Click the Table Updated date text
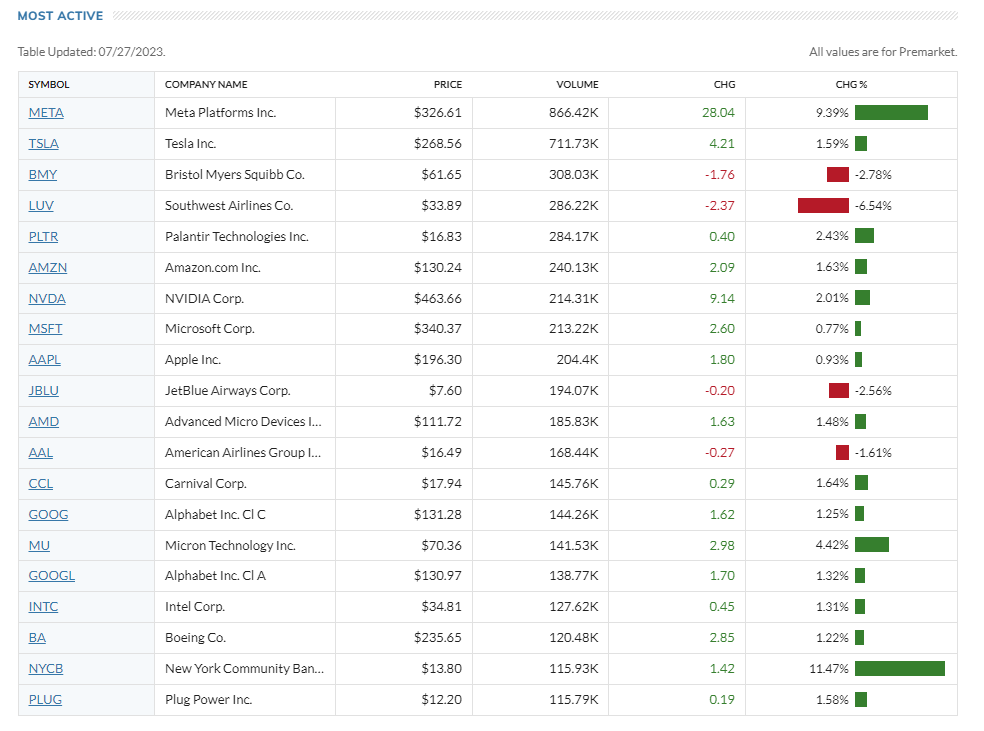Viewport: 984px width, 731px height. tap(92, 52)
